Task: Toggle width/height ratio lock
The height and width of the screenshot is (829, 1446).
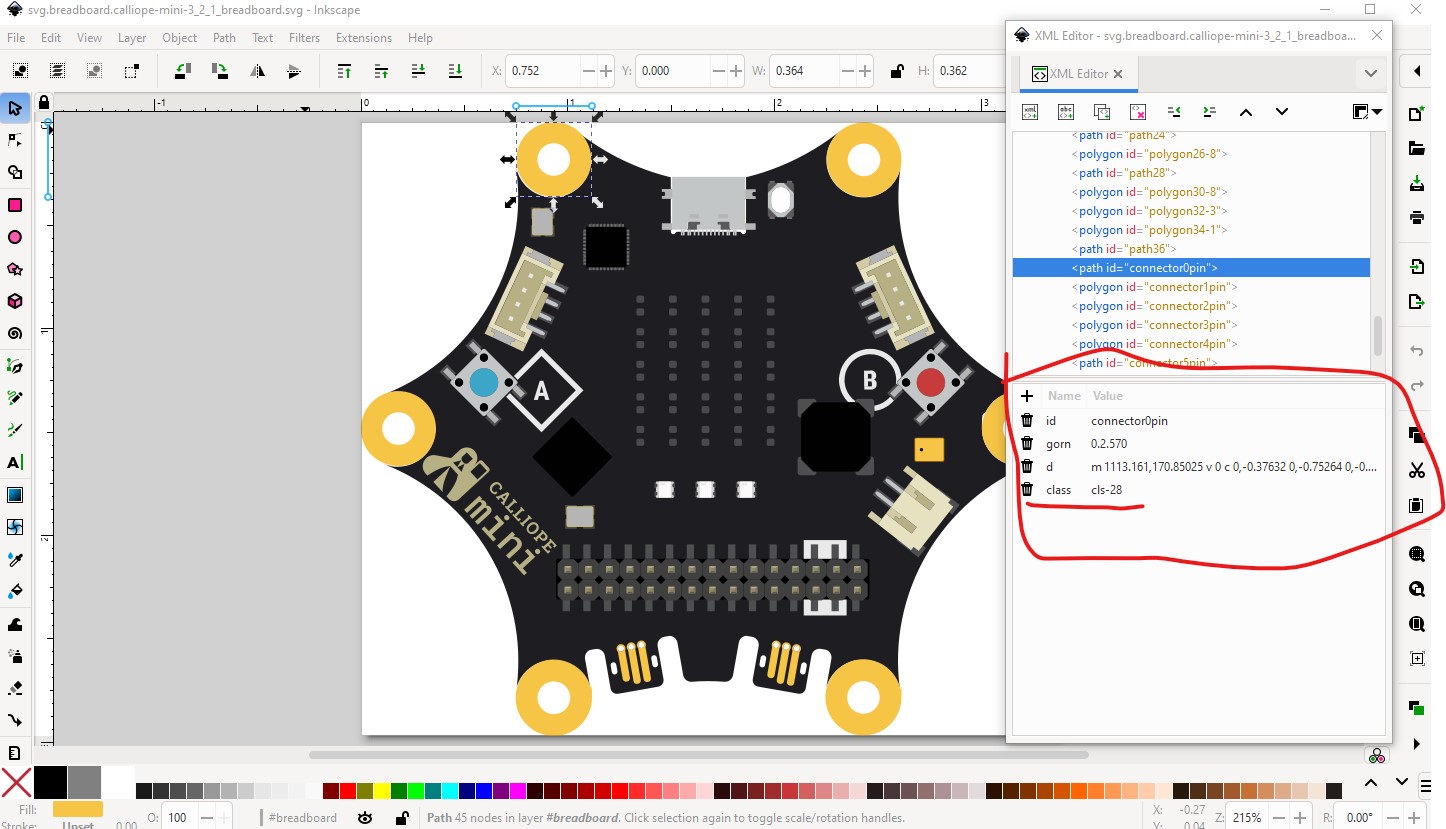Action: tap(896, 71)
